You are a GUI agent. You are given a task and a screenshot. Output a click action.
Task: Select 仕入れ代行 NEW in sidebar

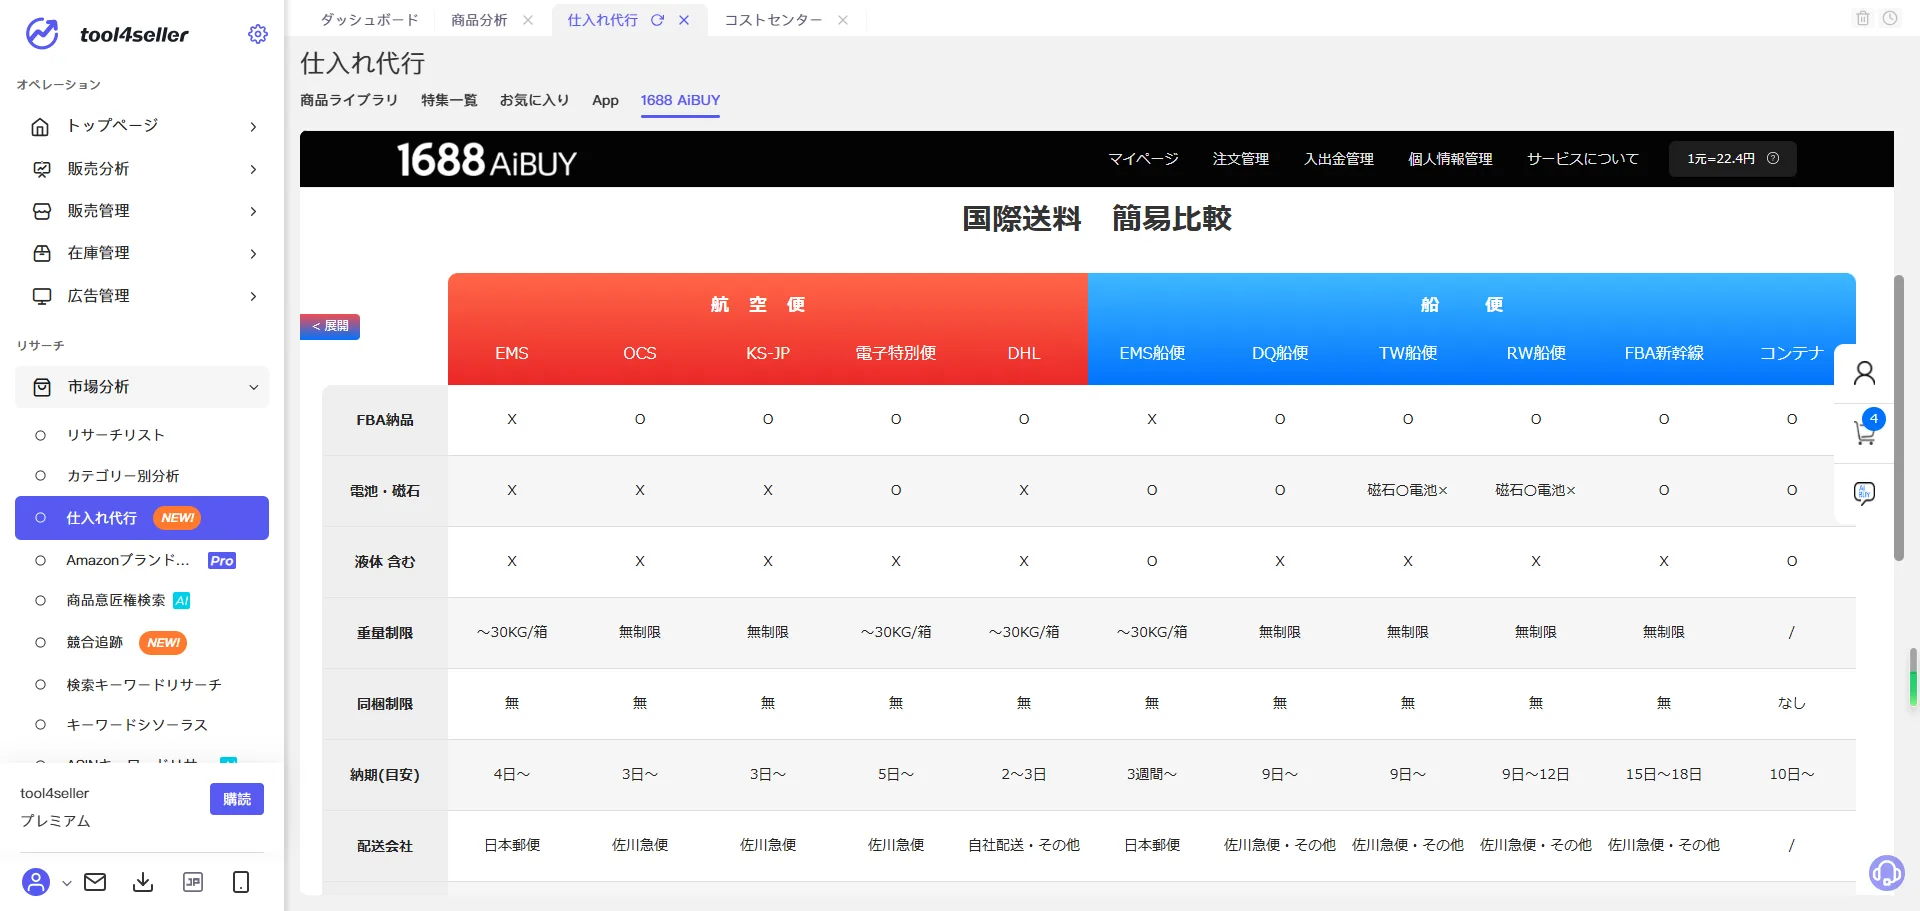click(x=142, y=518)
